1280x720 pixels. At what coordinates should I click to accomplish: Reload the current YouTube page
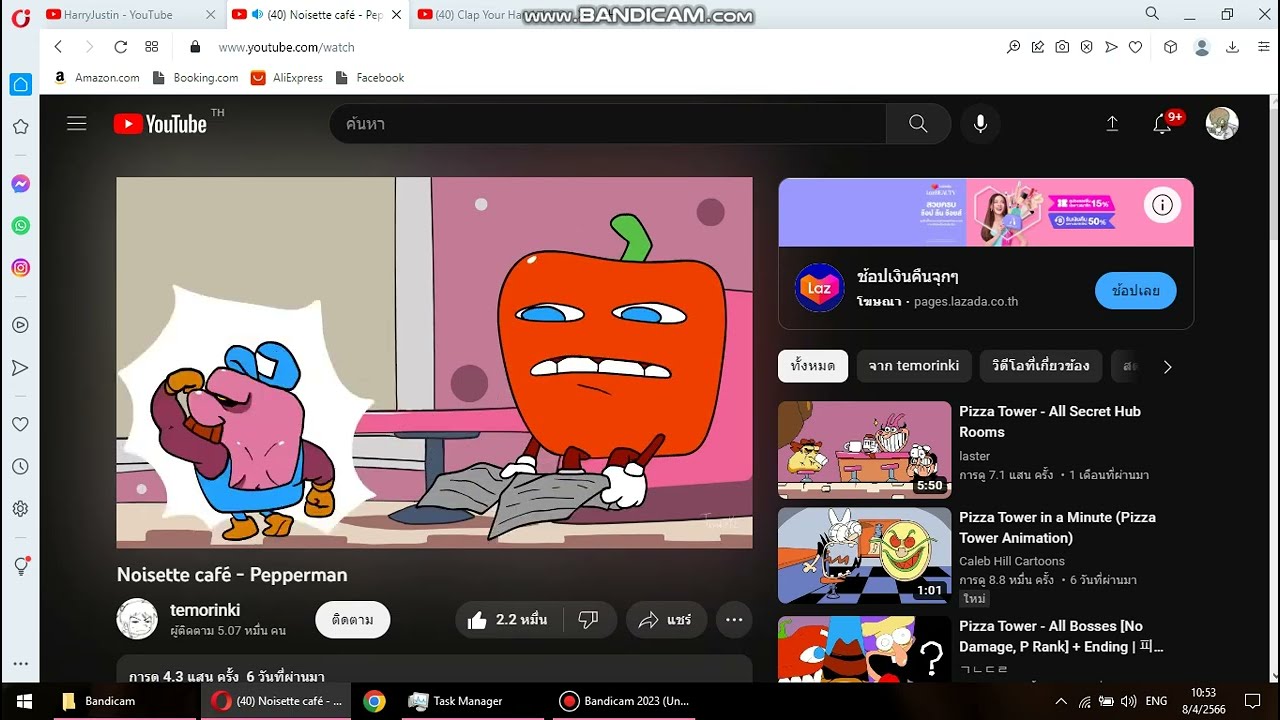121,47
